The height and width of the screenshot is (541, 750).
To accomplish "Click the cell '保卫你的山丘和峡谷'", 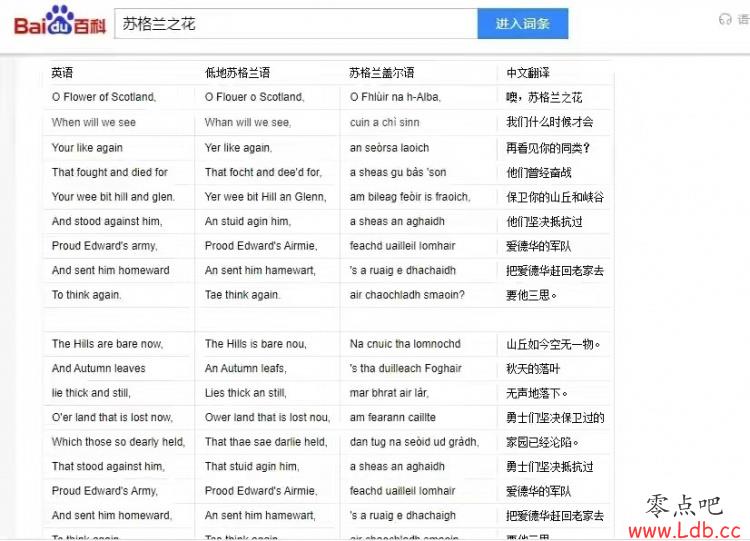I will [x=555, y=197].
